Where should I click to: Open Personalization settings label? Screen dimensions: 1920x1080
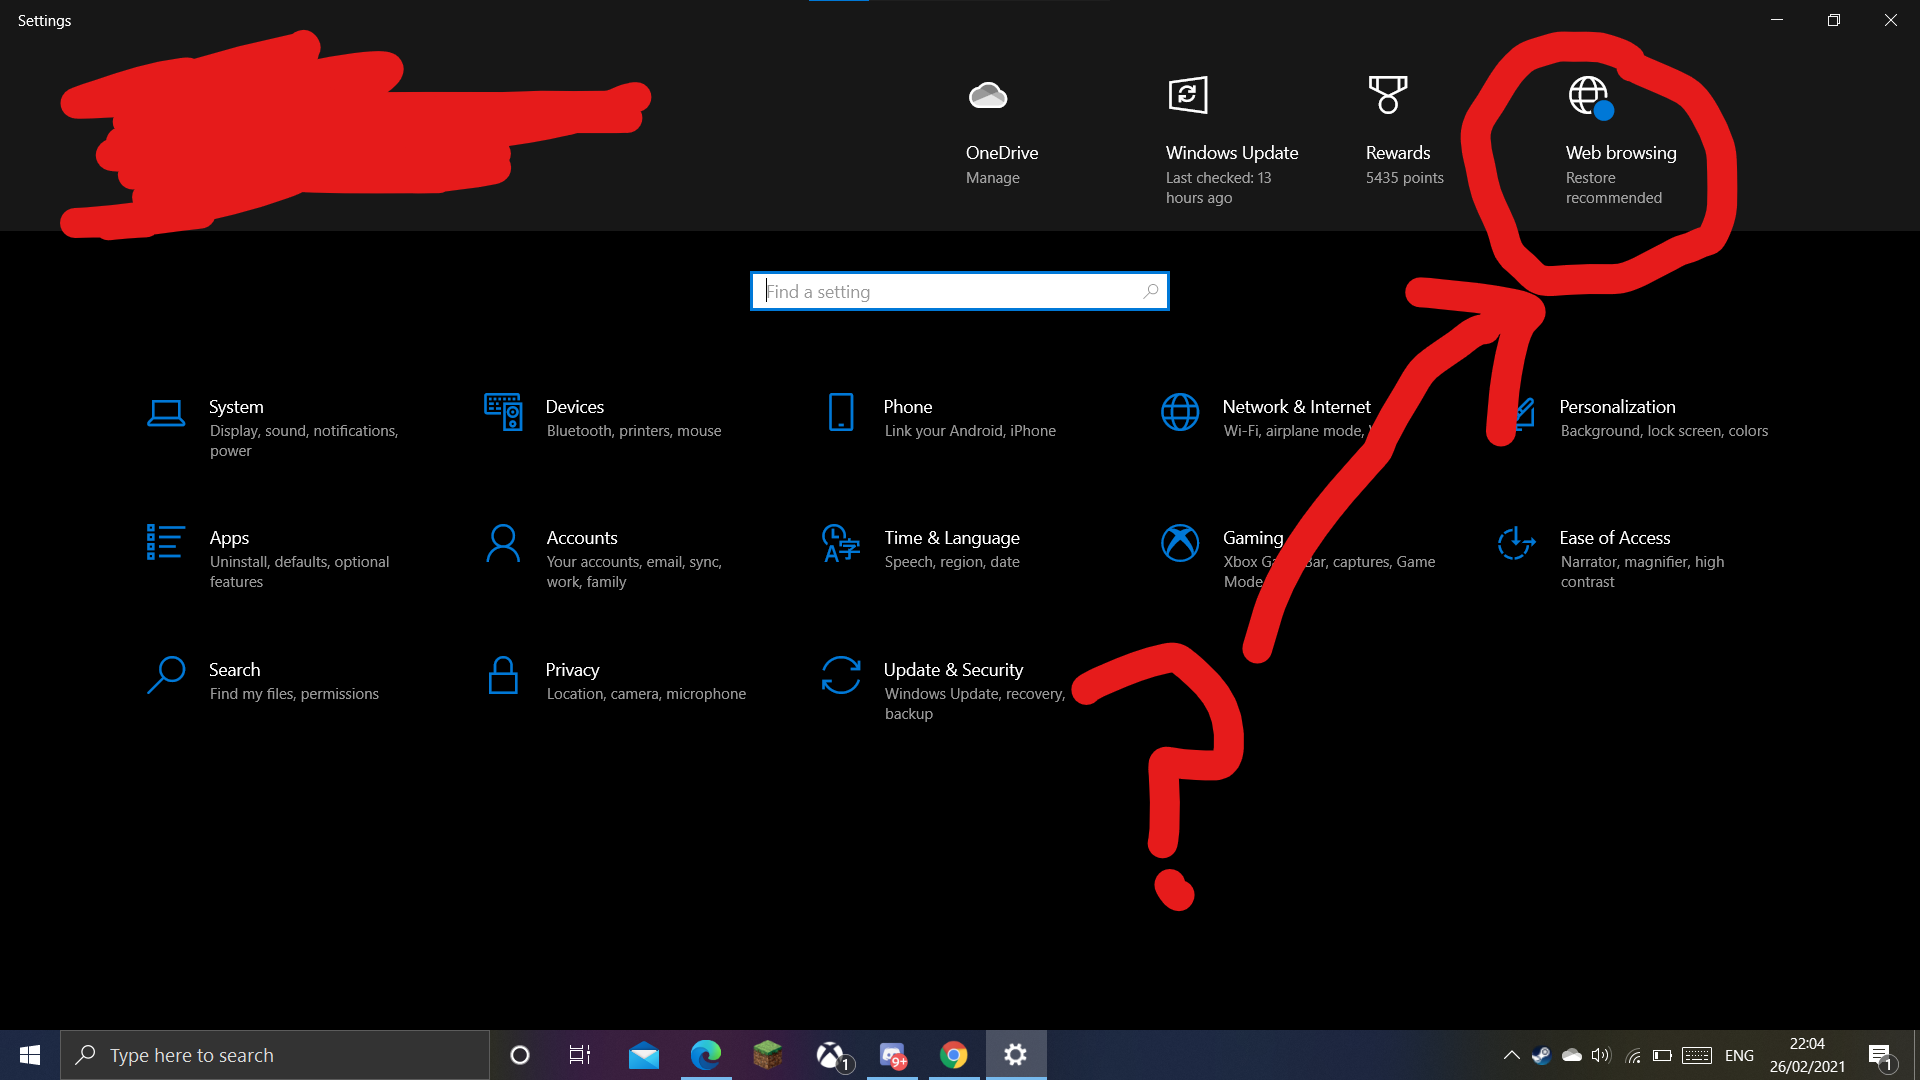point(1617,407)
